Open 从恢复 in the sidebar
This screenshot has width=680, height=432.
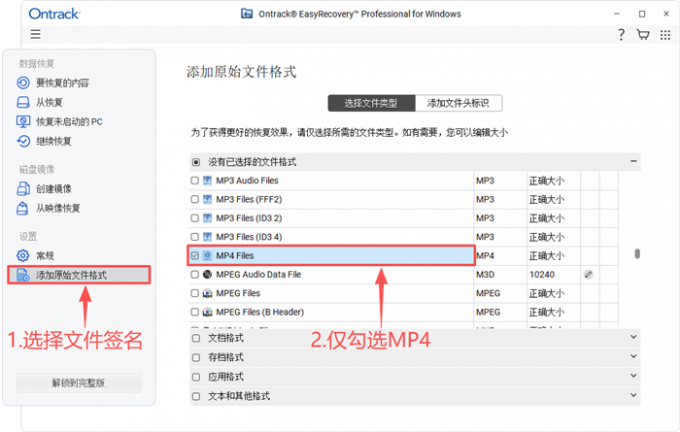(49, 102)
